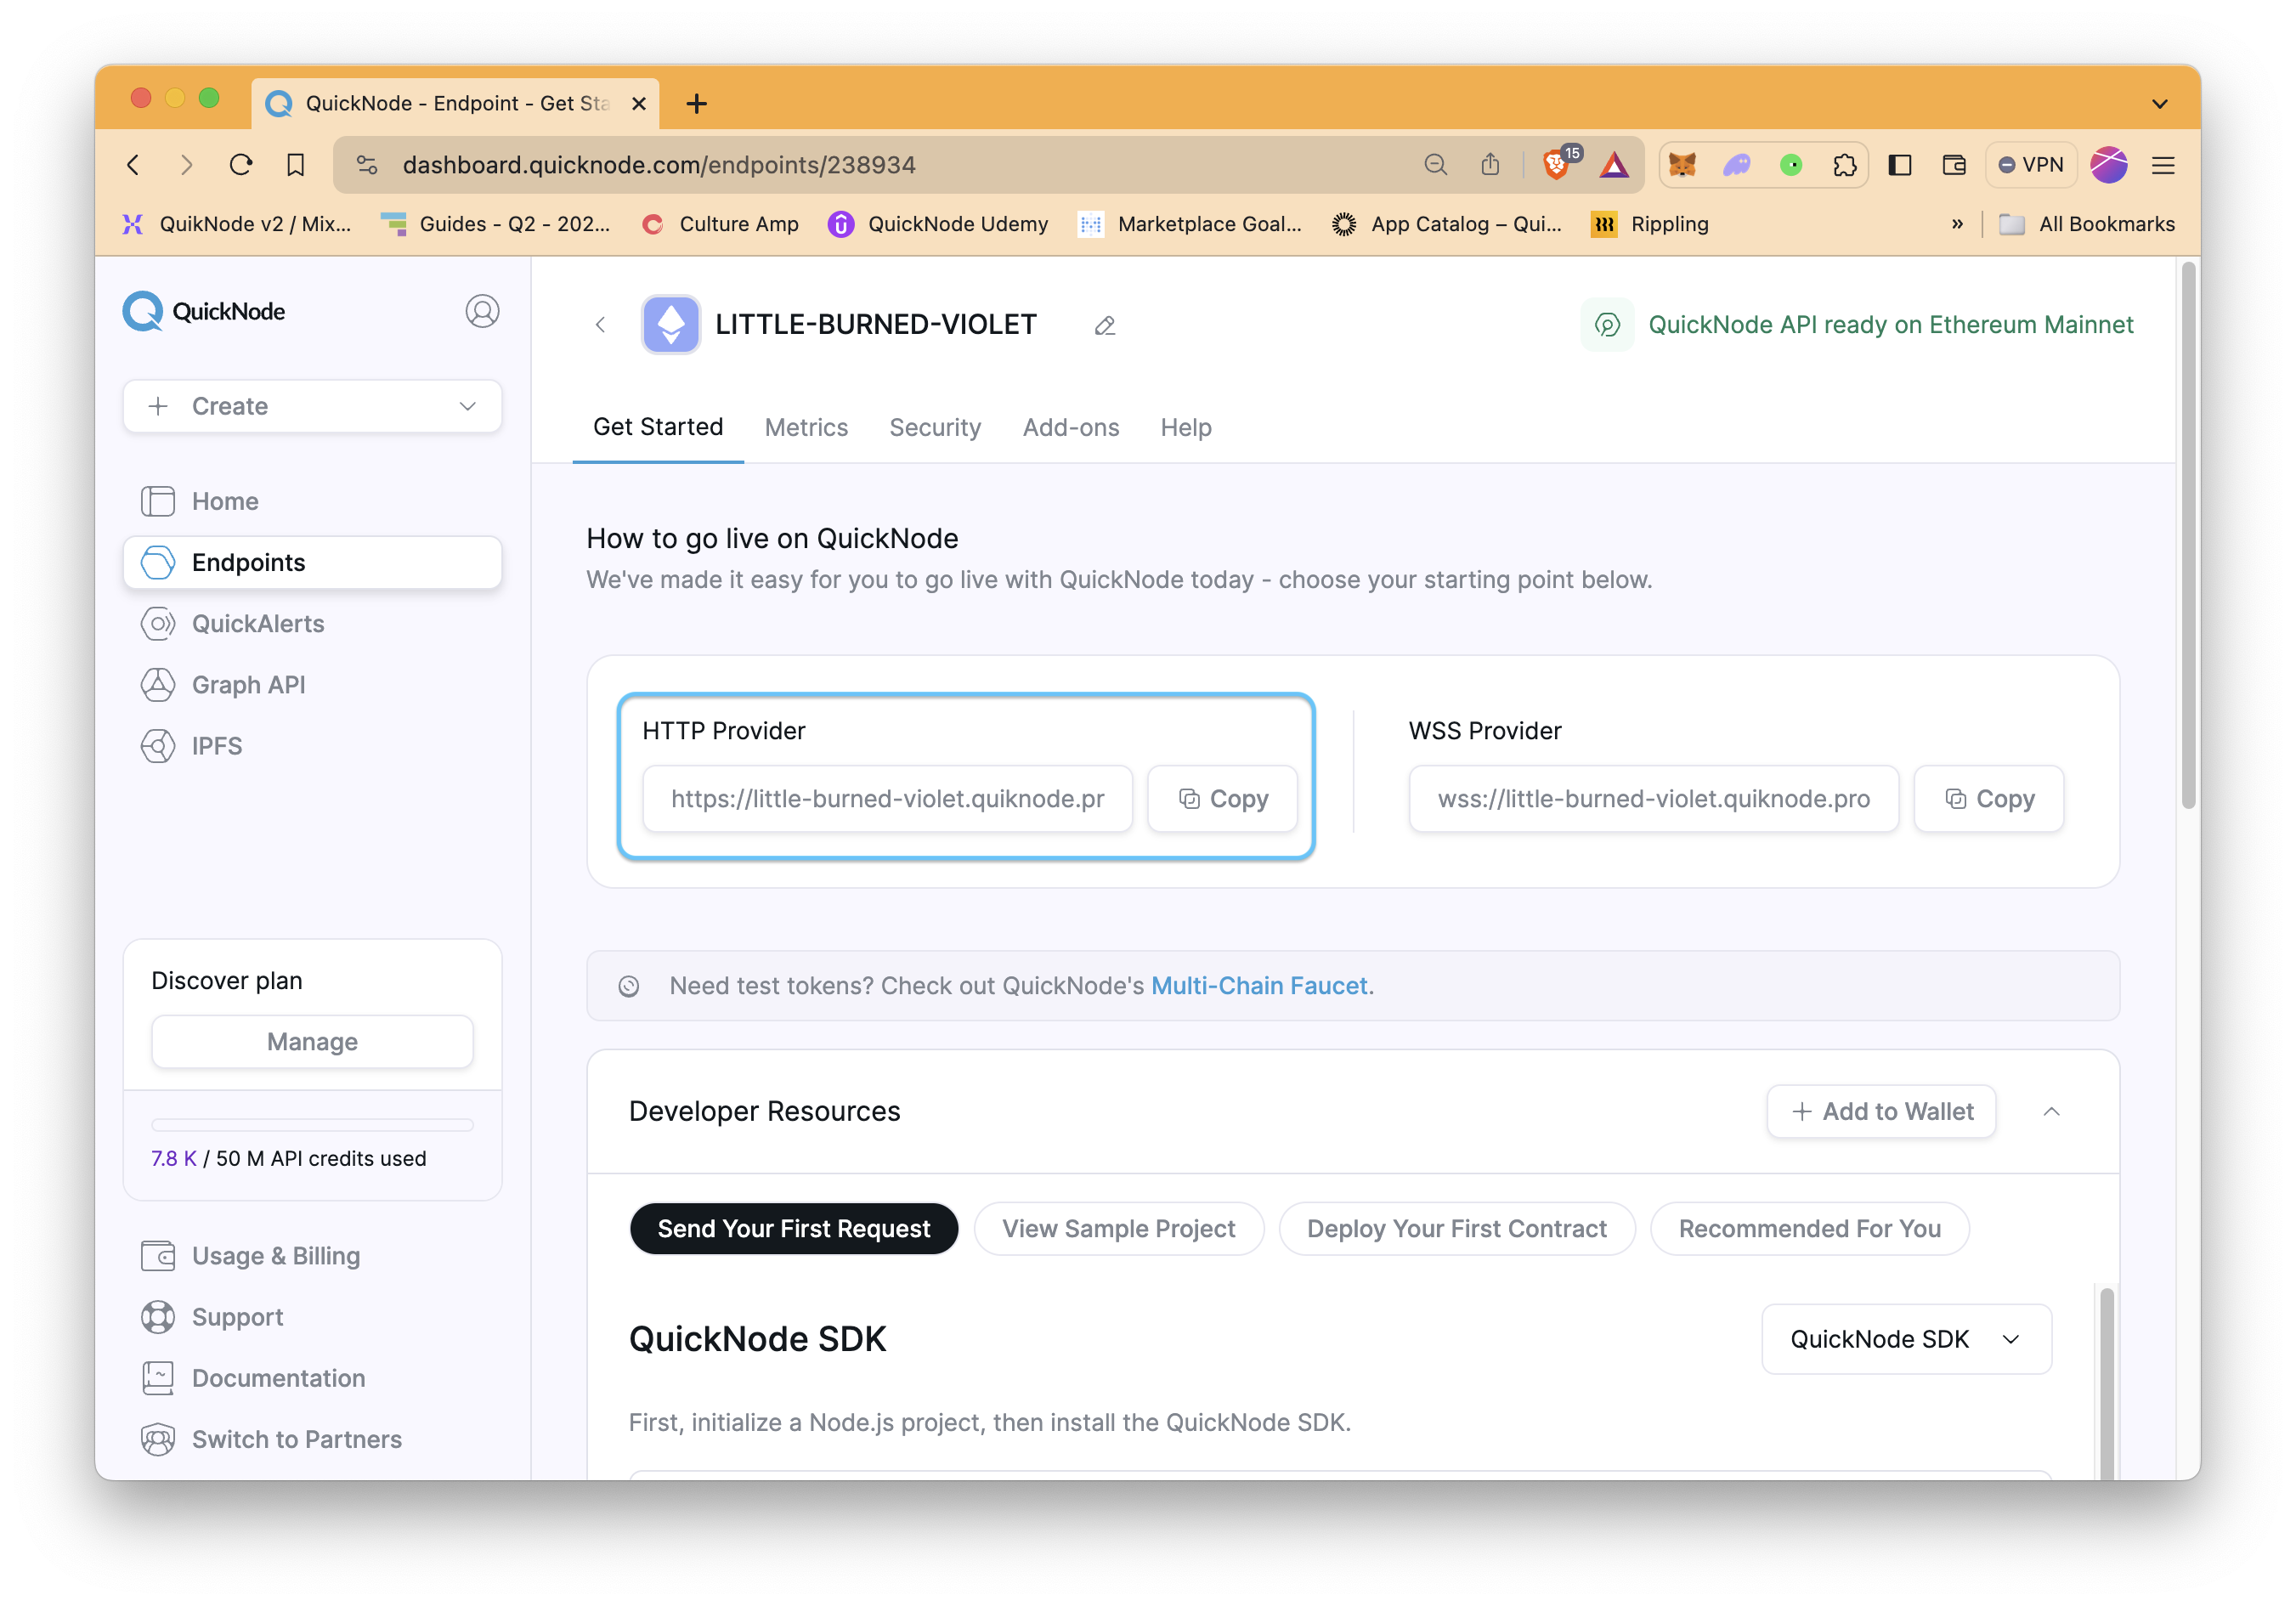Switch to the Get Started tab
The height and width of the screenshot is (1606, 2296).
click(658, 427)
